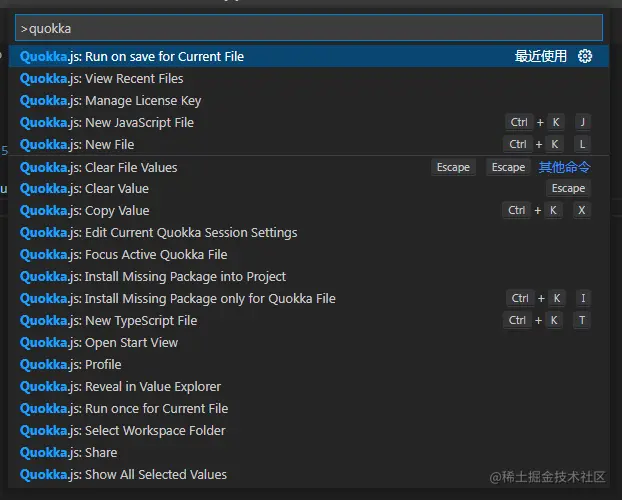Open Edit Current Quokka Session Settings

[309, 233]
